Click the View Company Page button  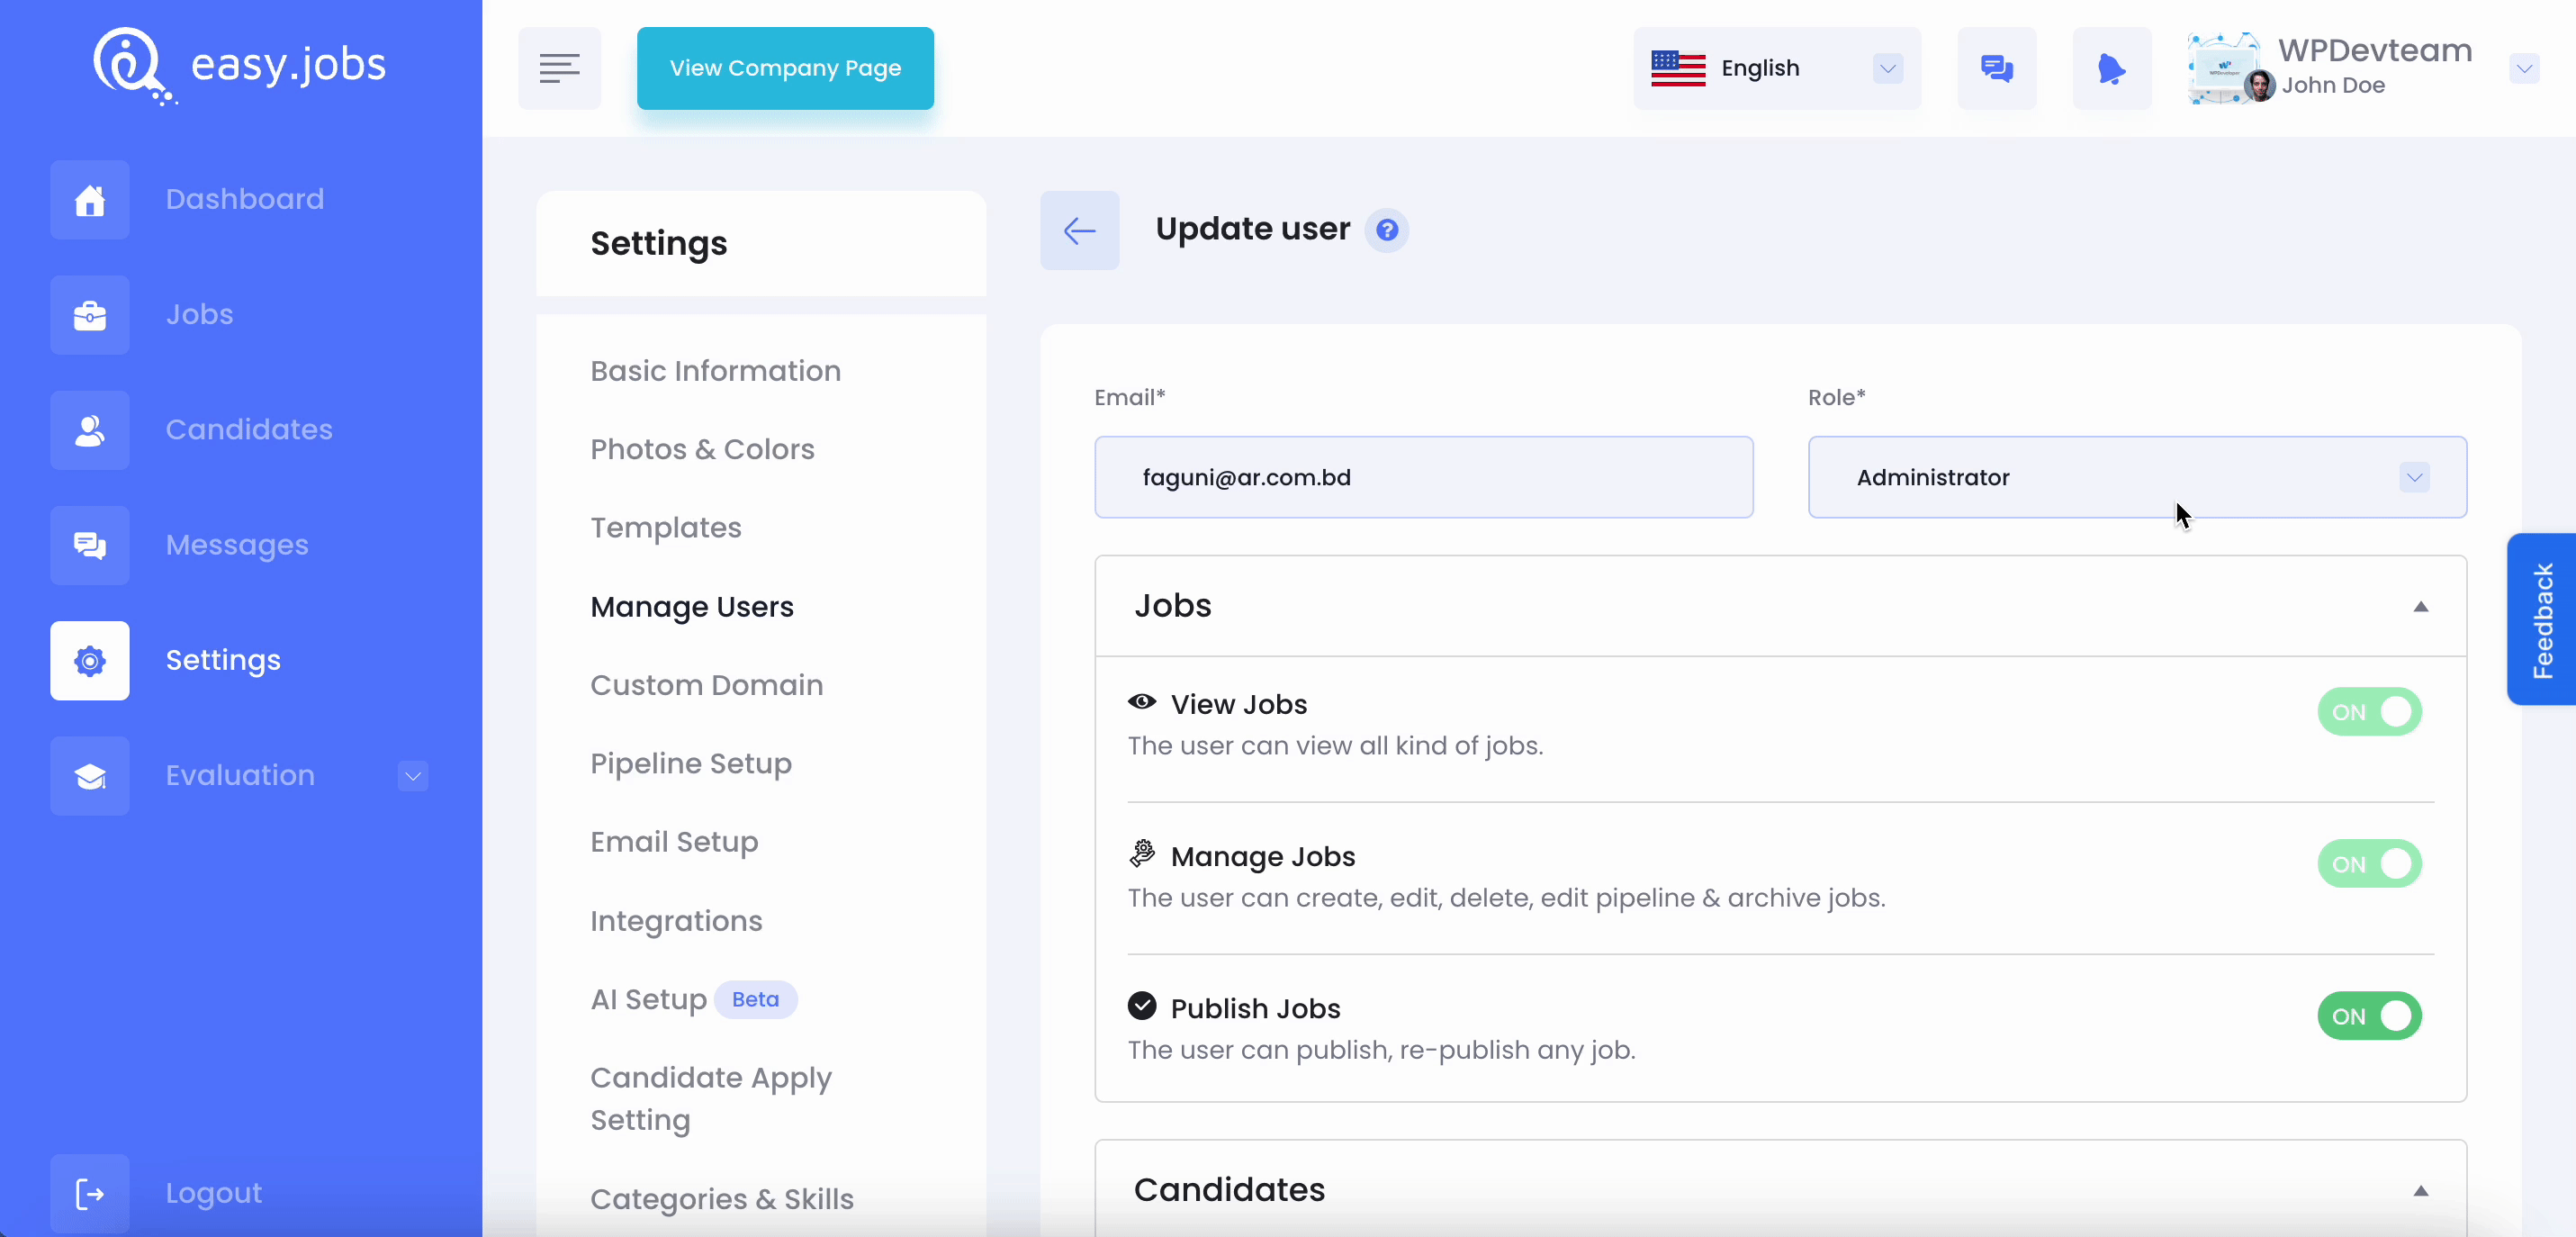(785, 68)
